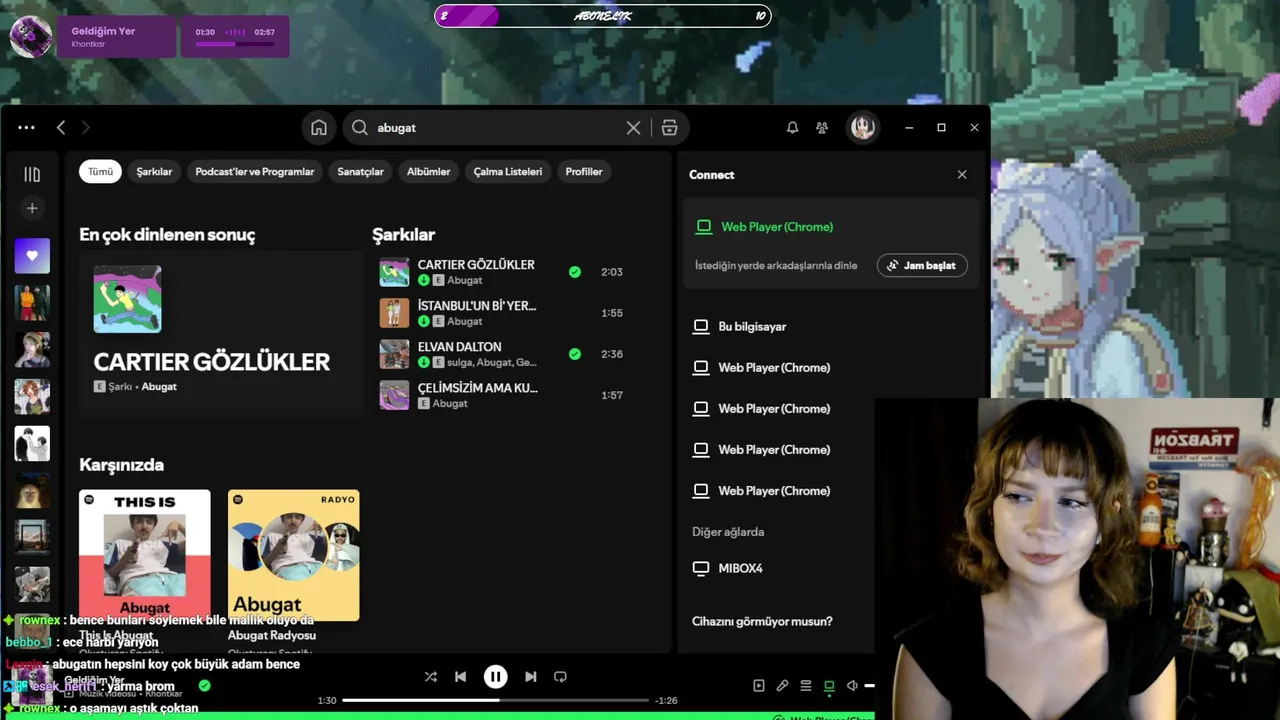Open the play queue icon
Image resolution: width=1280 pixels, height=720 pixels.
(806, 686)
